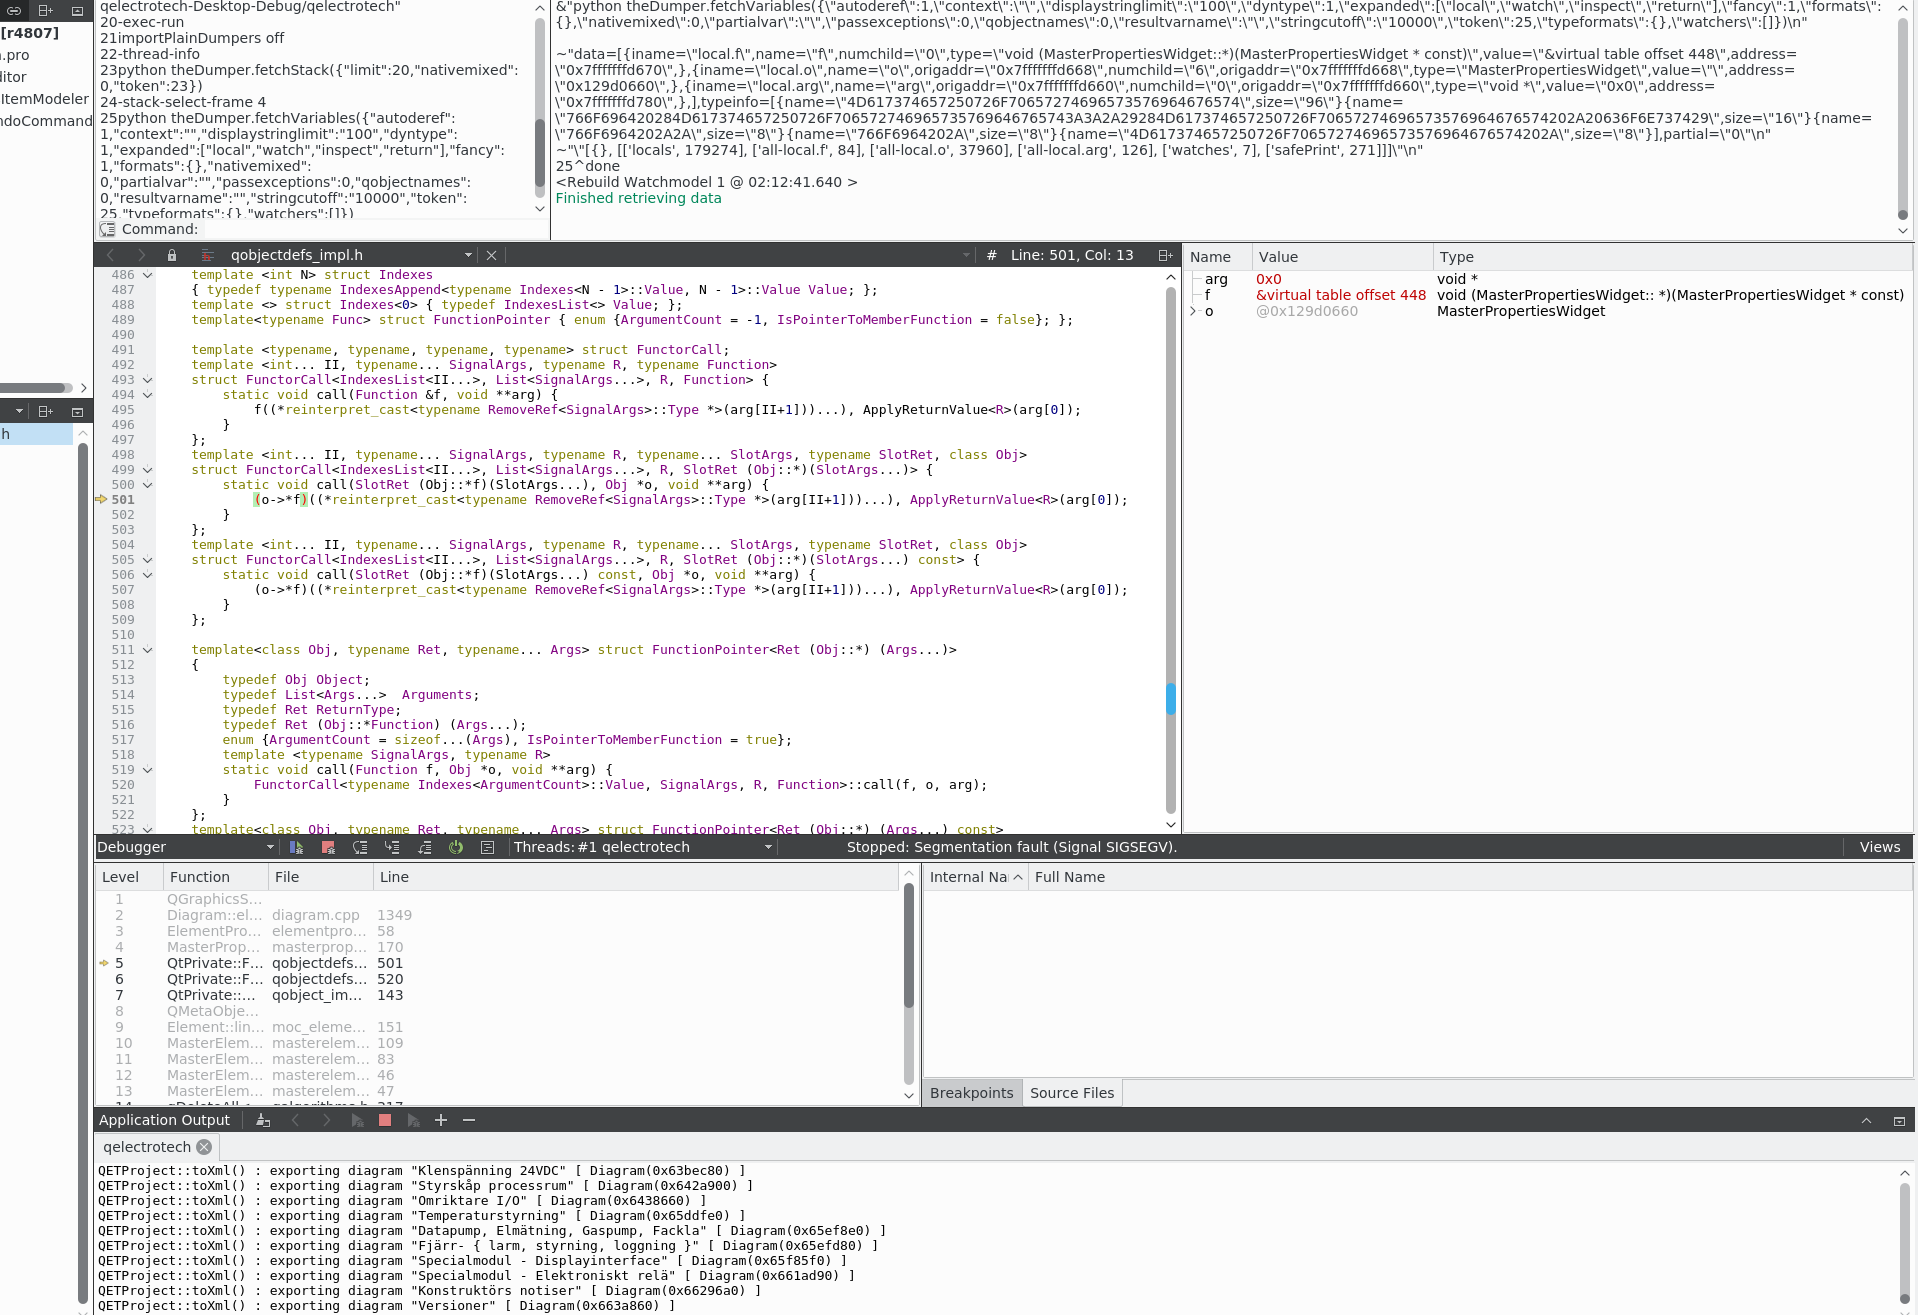Stop the debugger with the red icon
The image size is (1918, 1315).
pyautogui.click(x=328, y=847)
